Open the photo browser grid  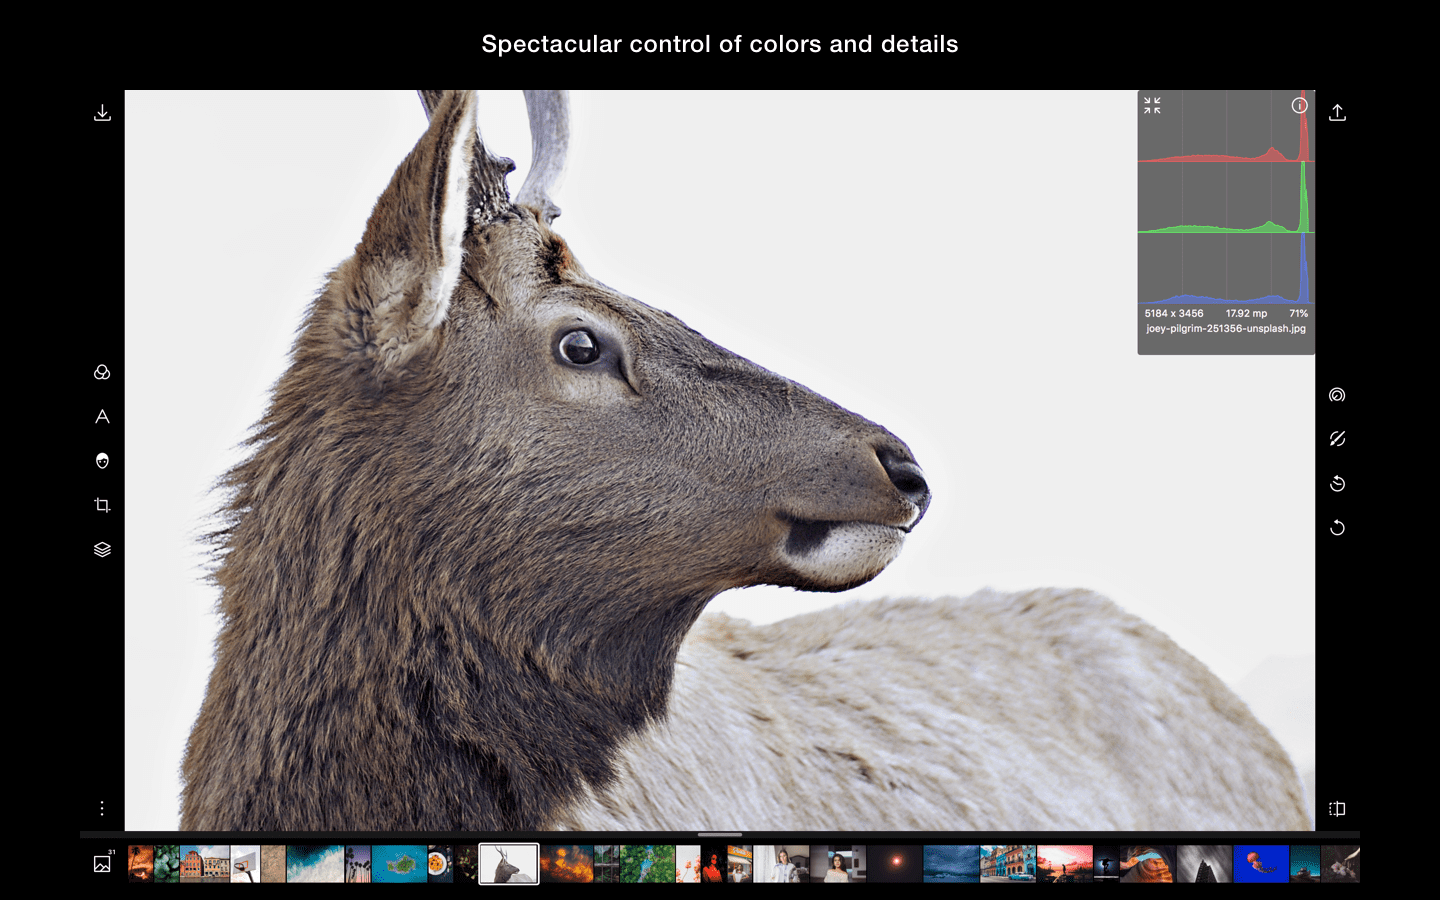(x=101, y=862)
